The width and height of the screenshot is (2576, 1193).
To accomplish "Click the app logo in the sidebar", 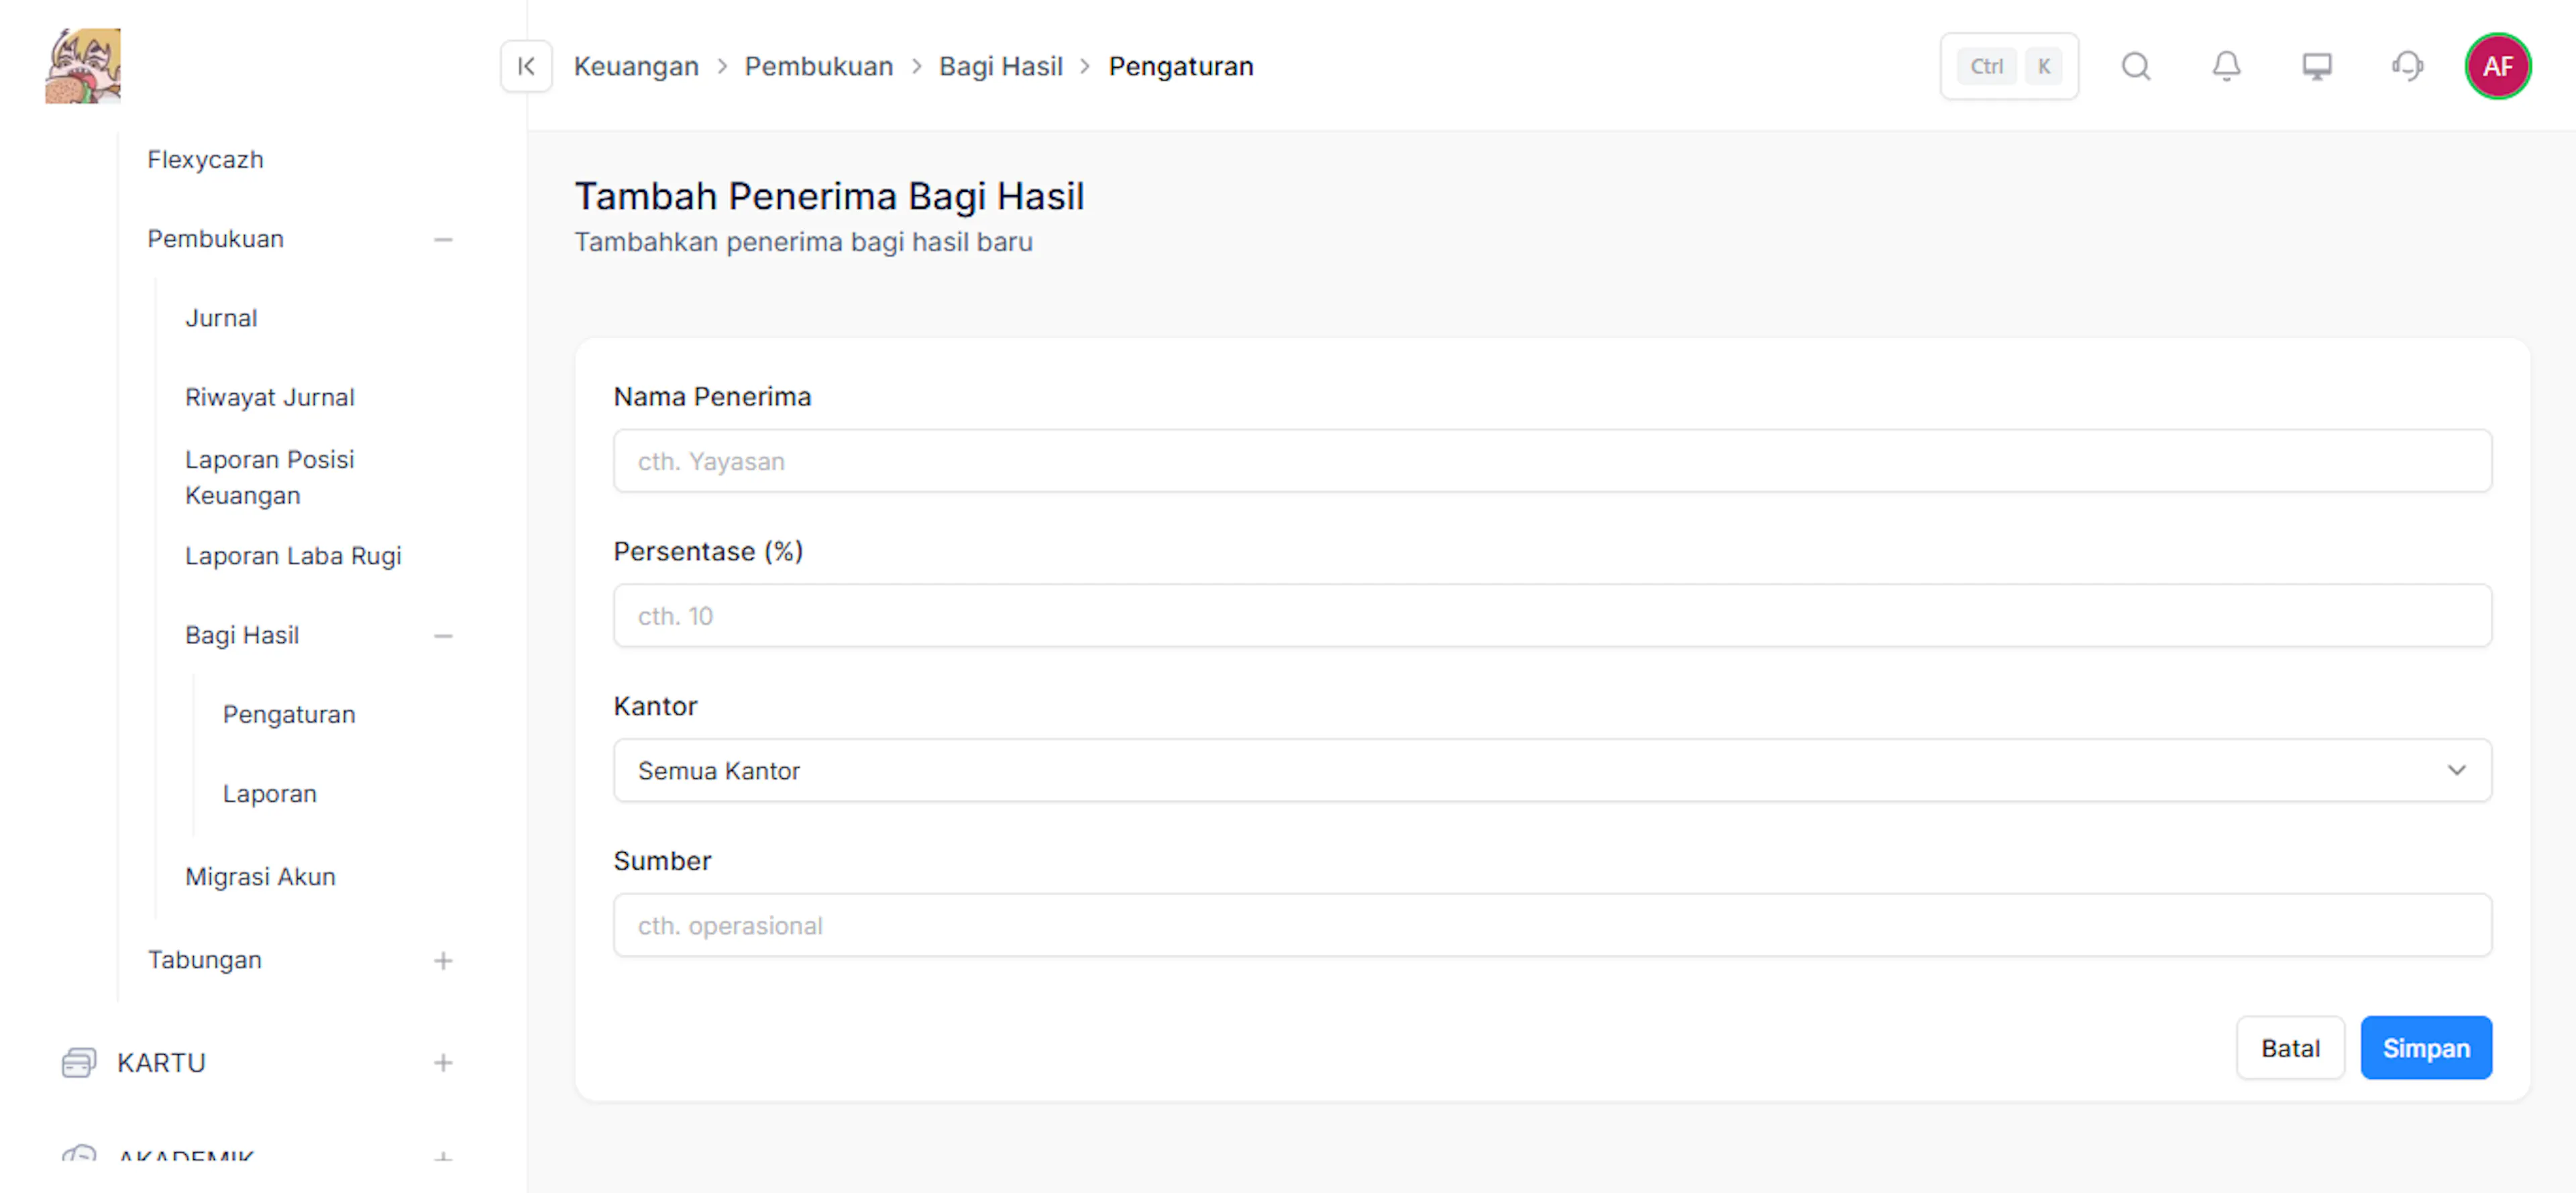I will tap(83, 66).
